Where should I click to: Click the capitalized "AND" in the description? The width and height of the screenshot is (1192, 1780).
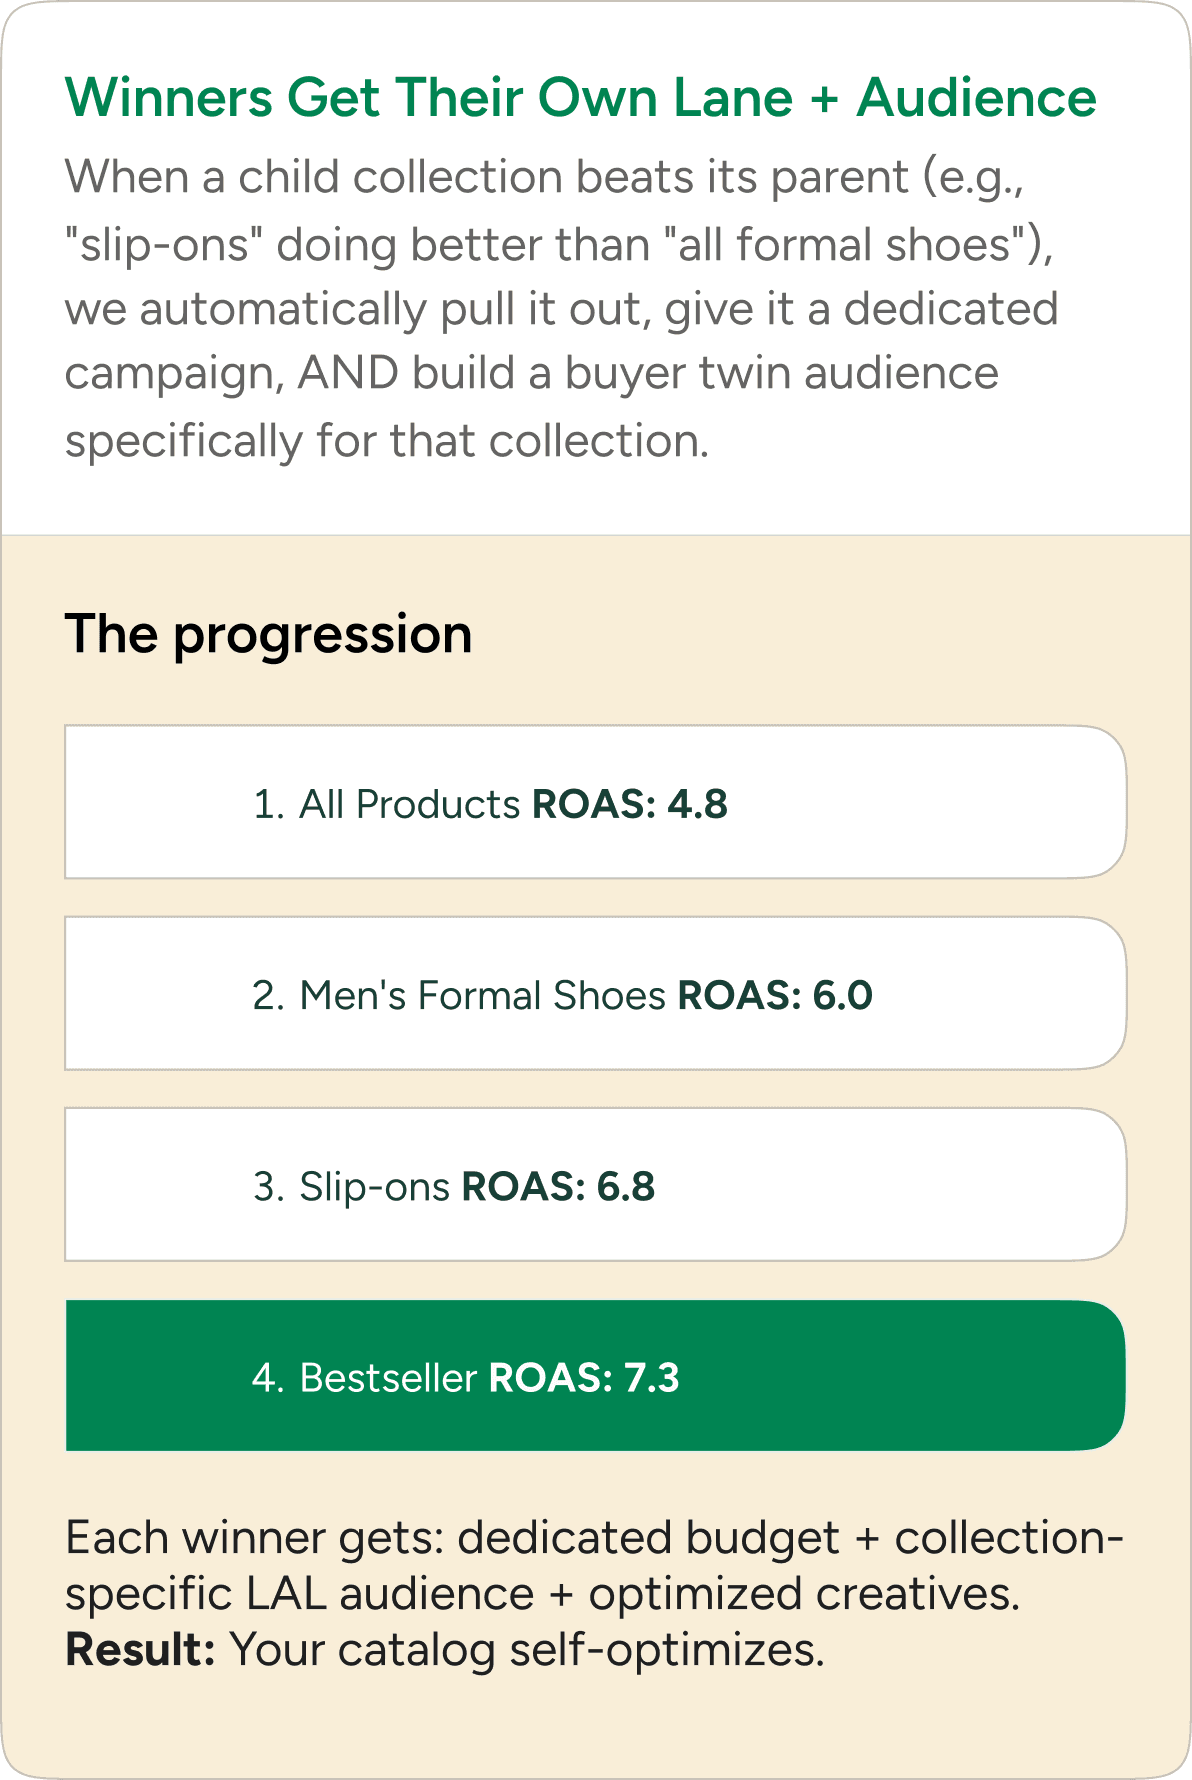pos(348,373)
